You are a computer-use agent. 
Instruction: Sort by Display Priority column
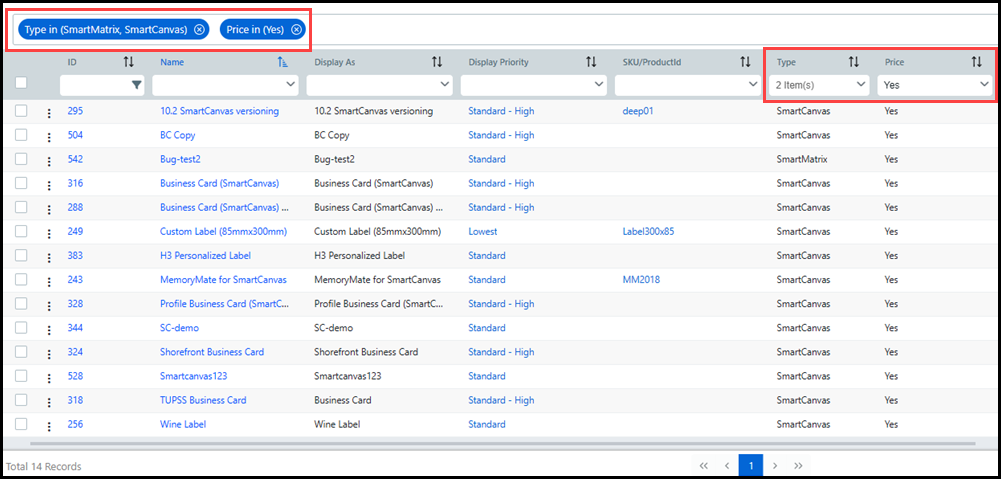coord(591,62)
